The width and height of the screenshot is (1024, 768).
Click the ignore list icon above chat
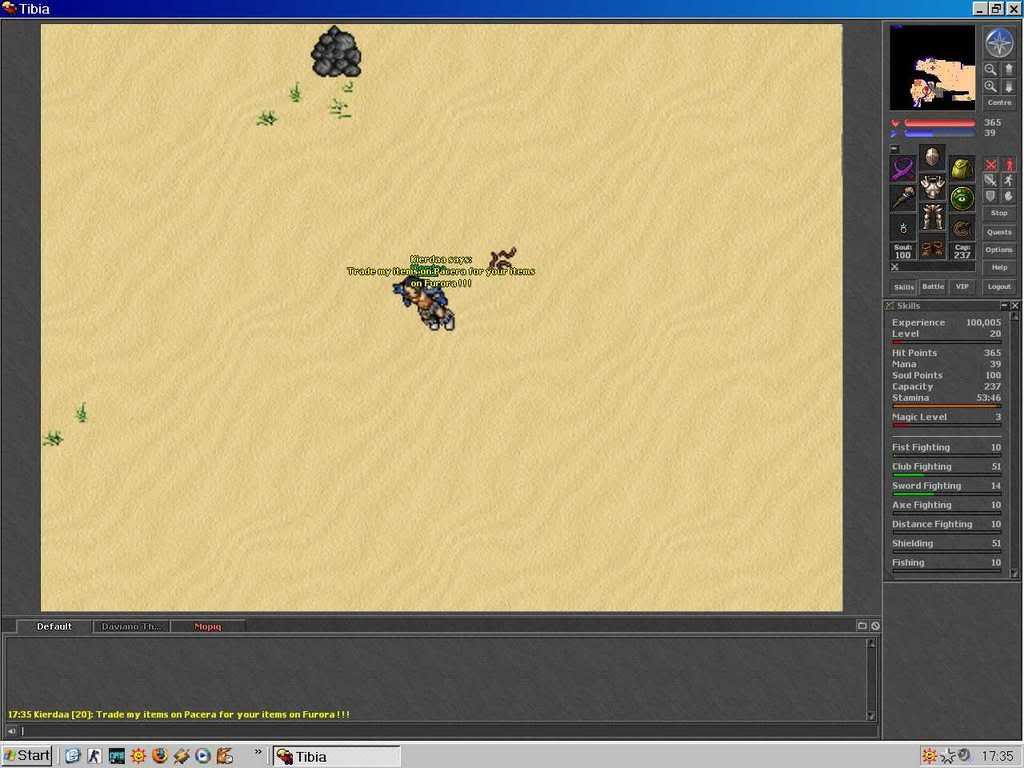coord(875,626)
